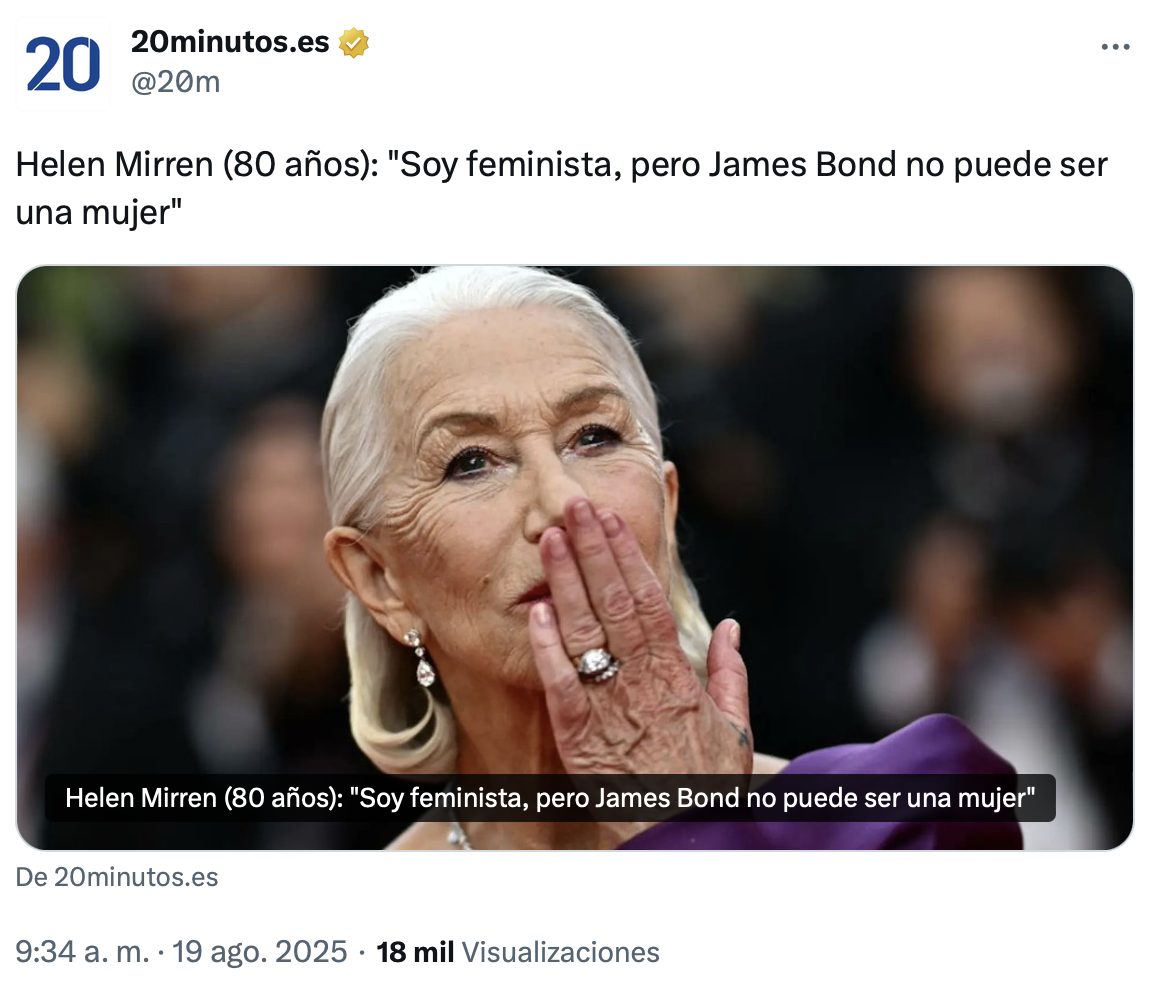Click the words "una mujer" in the tweet
This screenshot has width=1154, height=986.
click(x=99, y=213)
